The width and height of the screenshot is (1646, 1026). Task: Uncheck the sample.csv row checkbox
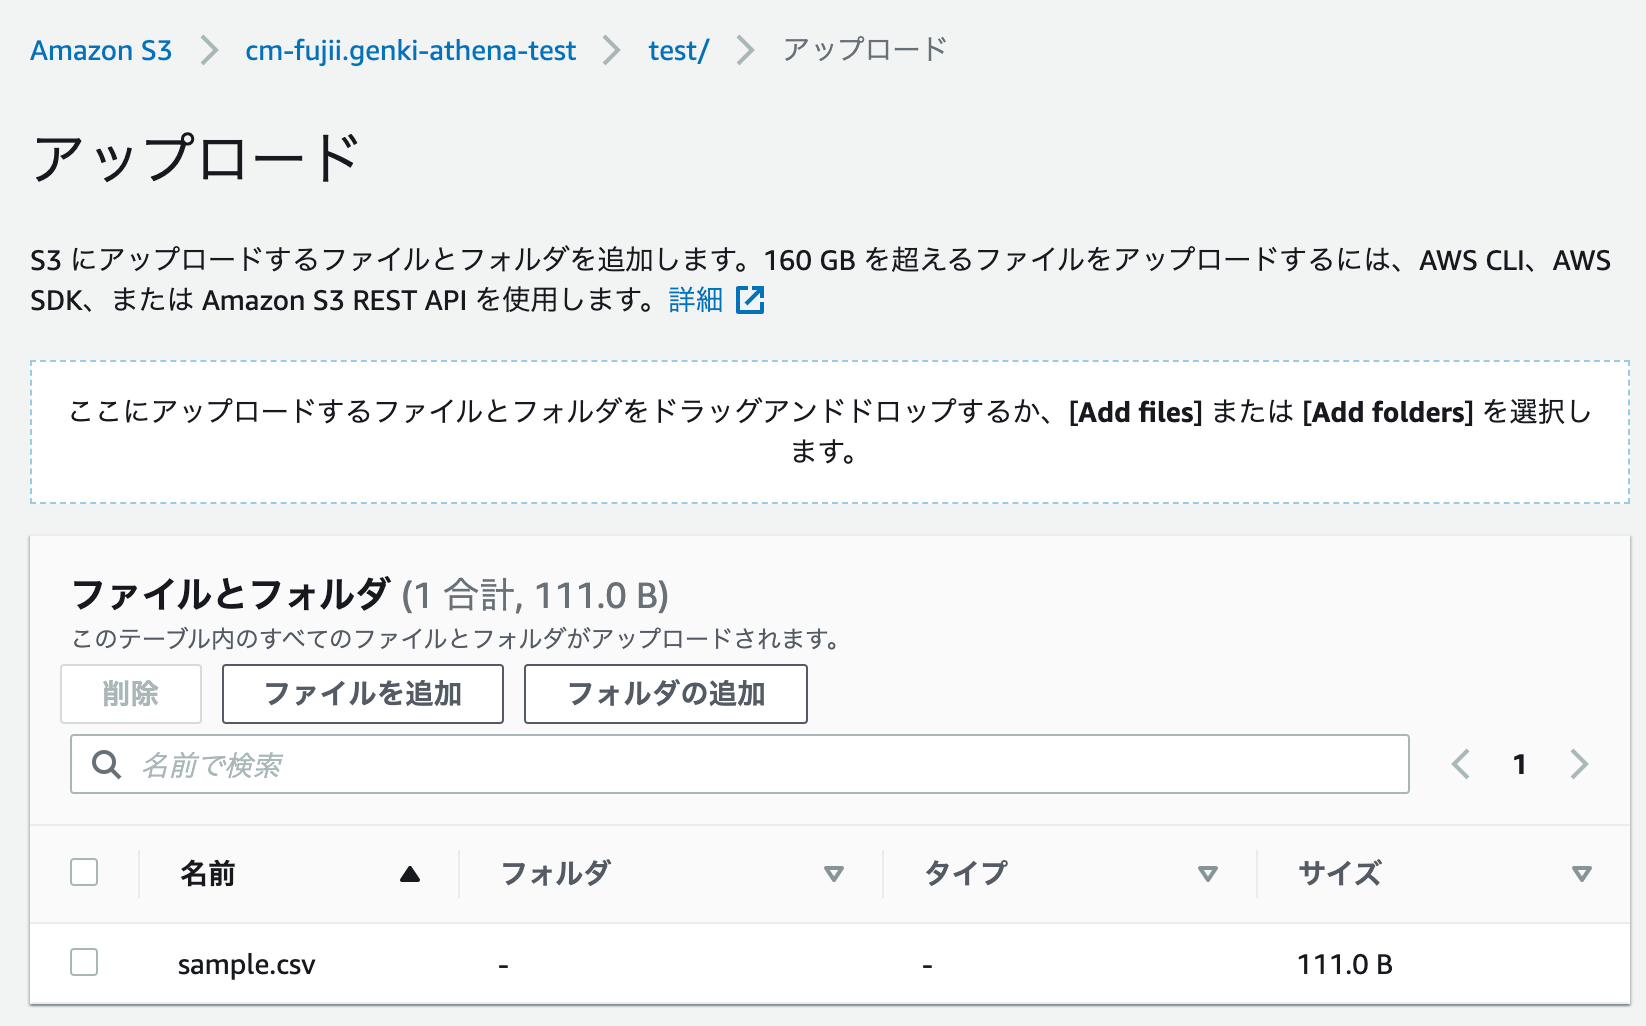pyautogui.click(x=84, y=963)
